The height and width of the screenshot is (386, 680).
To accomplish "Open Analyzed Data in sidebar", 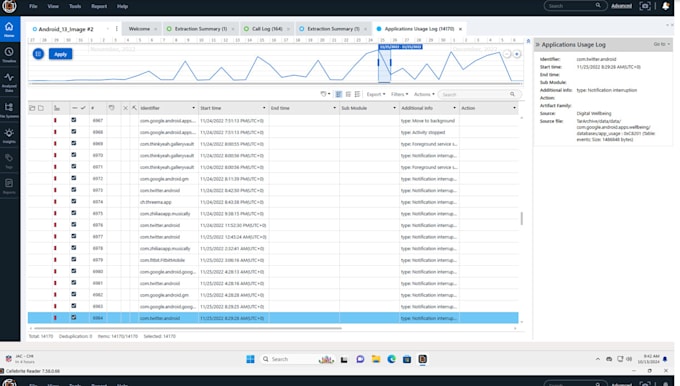I will click(9, 81).
